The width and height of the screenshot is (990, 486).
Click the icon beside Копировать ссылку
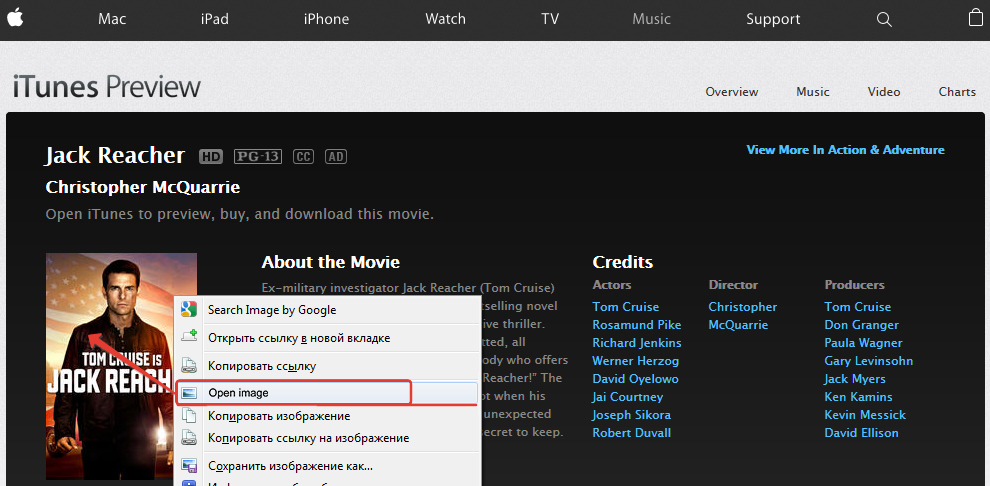click(189, 365)
